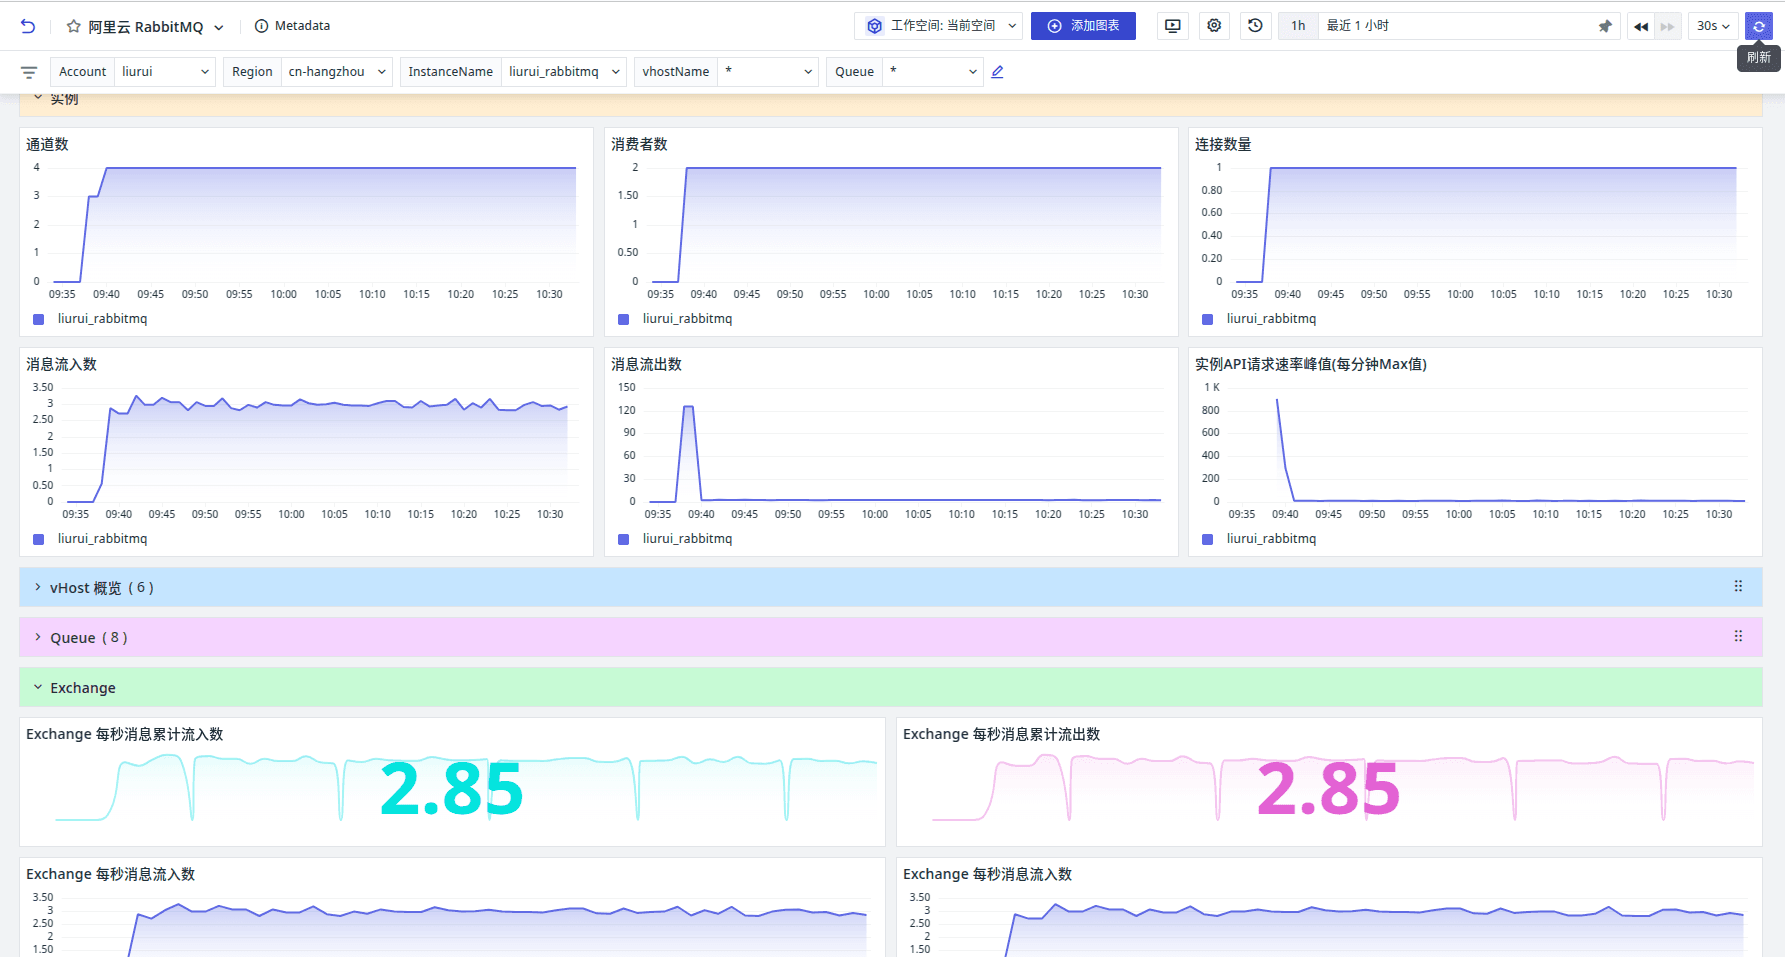The image size is (1785, 957).
Task: Expand the vHost 概览 section
Action: pos(38,587)
